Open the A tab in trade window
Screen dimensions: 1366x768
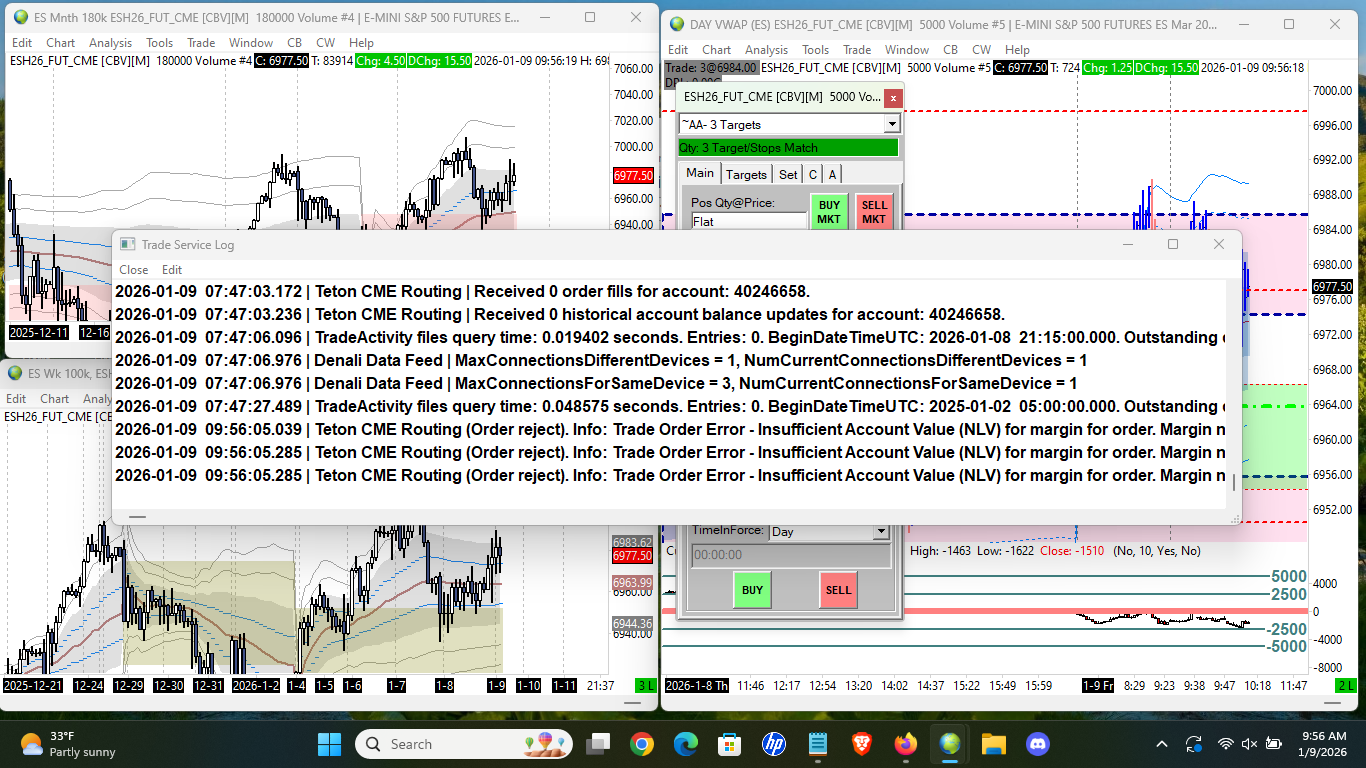pos(832,174)
